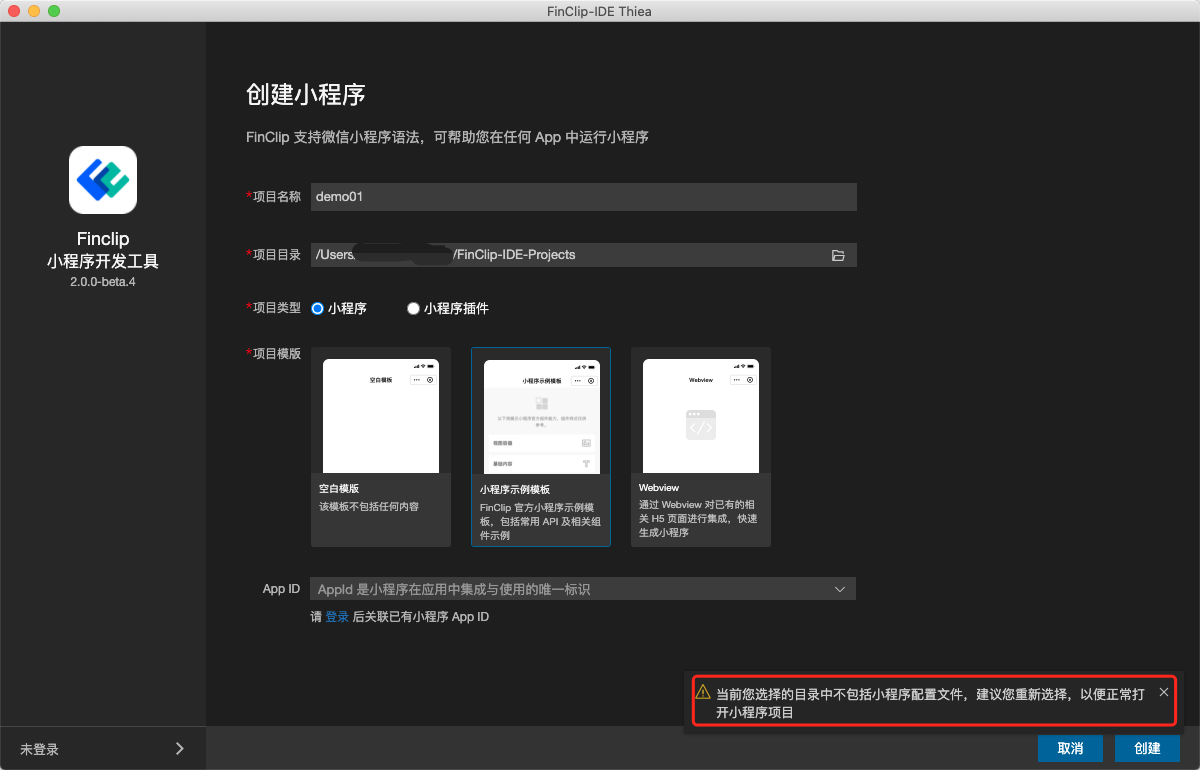Choose the Webview template card
1200x770 pixels.
coord(701,447)
